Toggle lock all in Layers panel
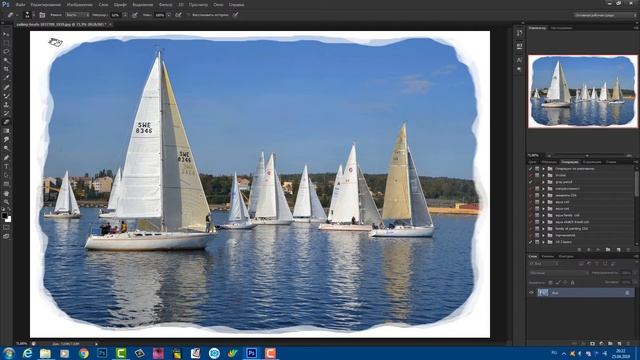Image resolution: width=640 pixels, height=360 pixels. (x=573, y=282)
